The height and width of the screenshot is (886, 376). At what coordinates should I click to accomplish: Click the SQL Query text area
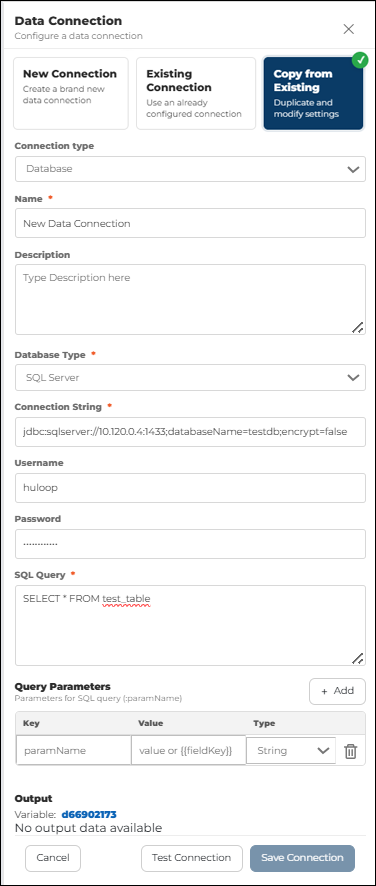pos(190,626)
